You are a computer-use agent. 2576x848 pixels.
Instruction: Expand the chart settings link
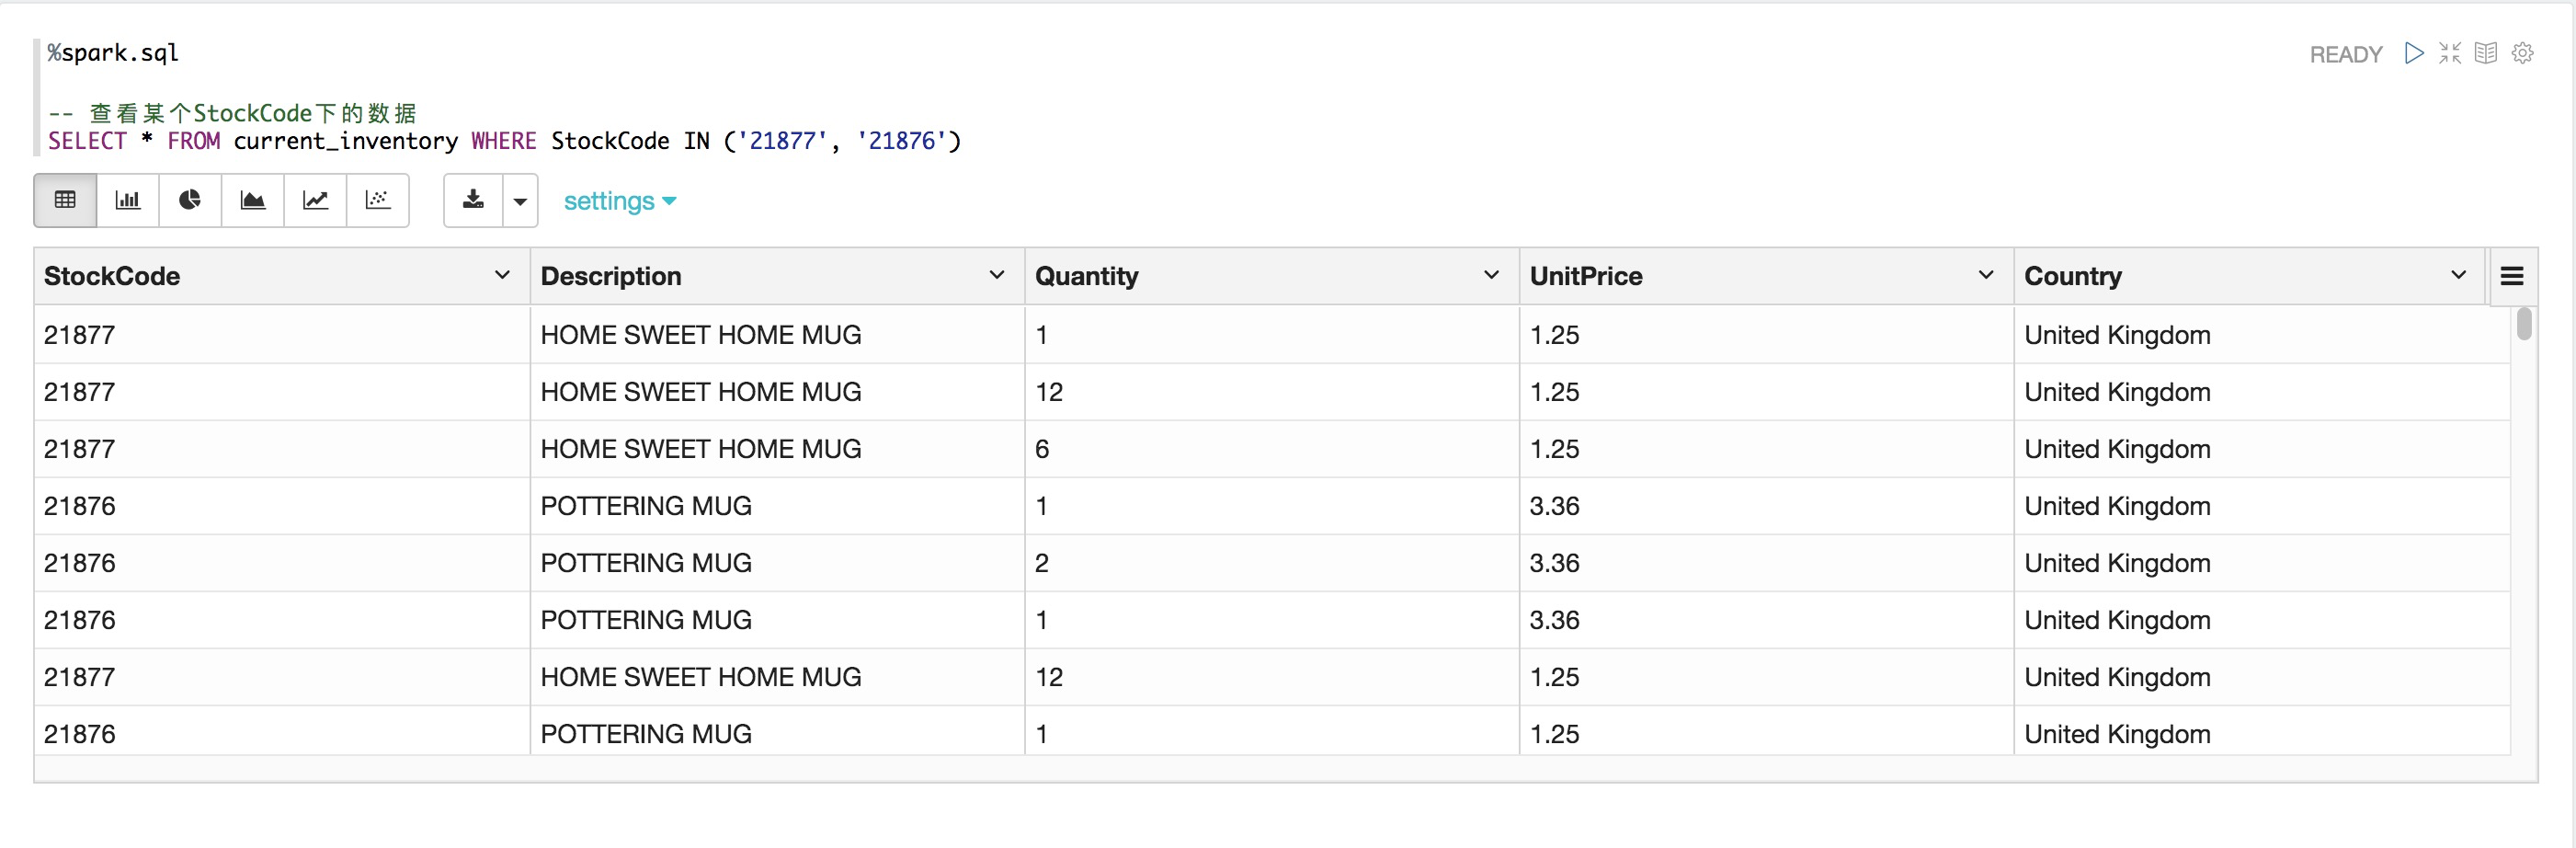(620, 201)
